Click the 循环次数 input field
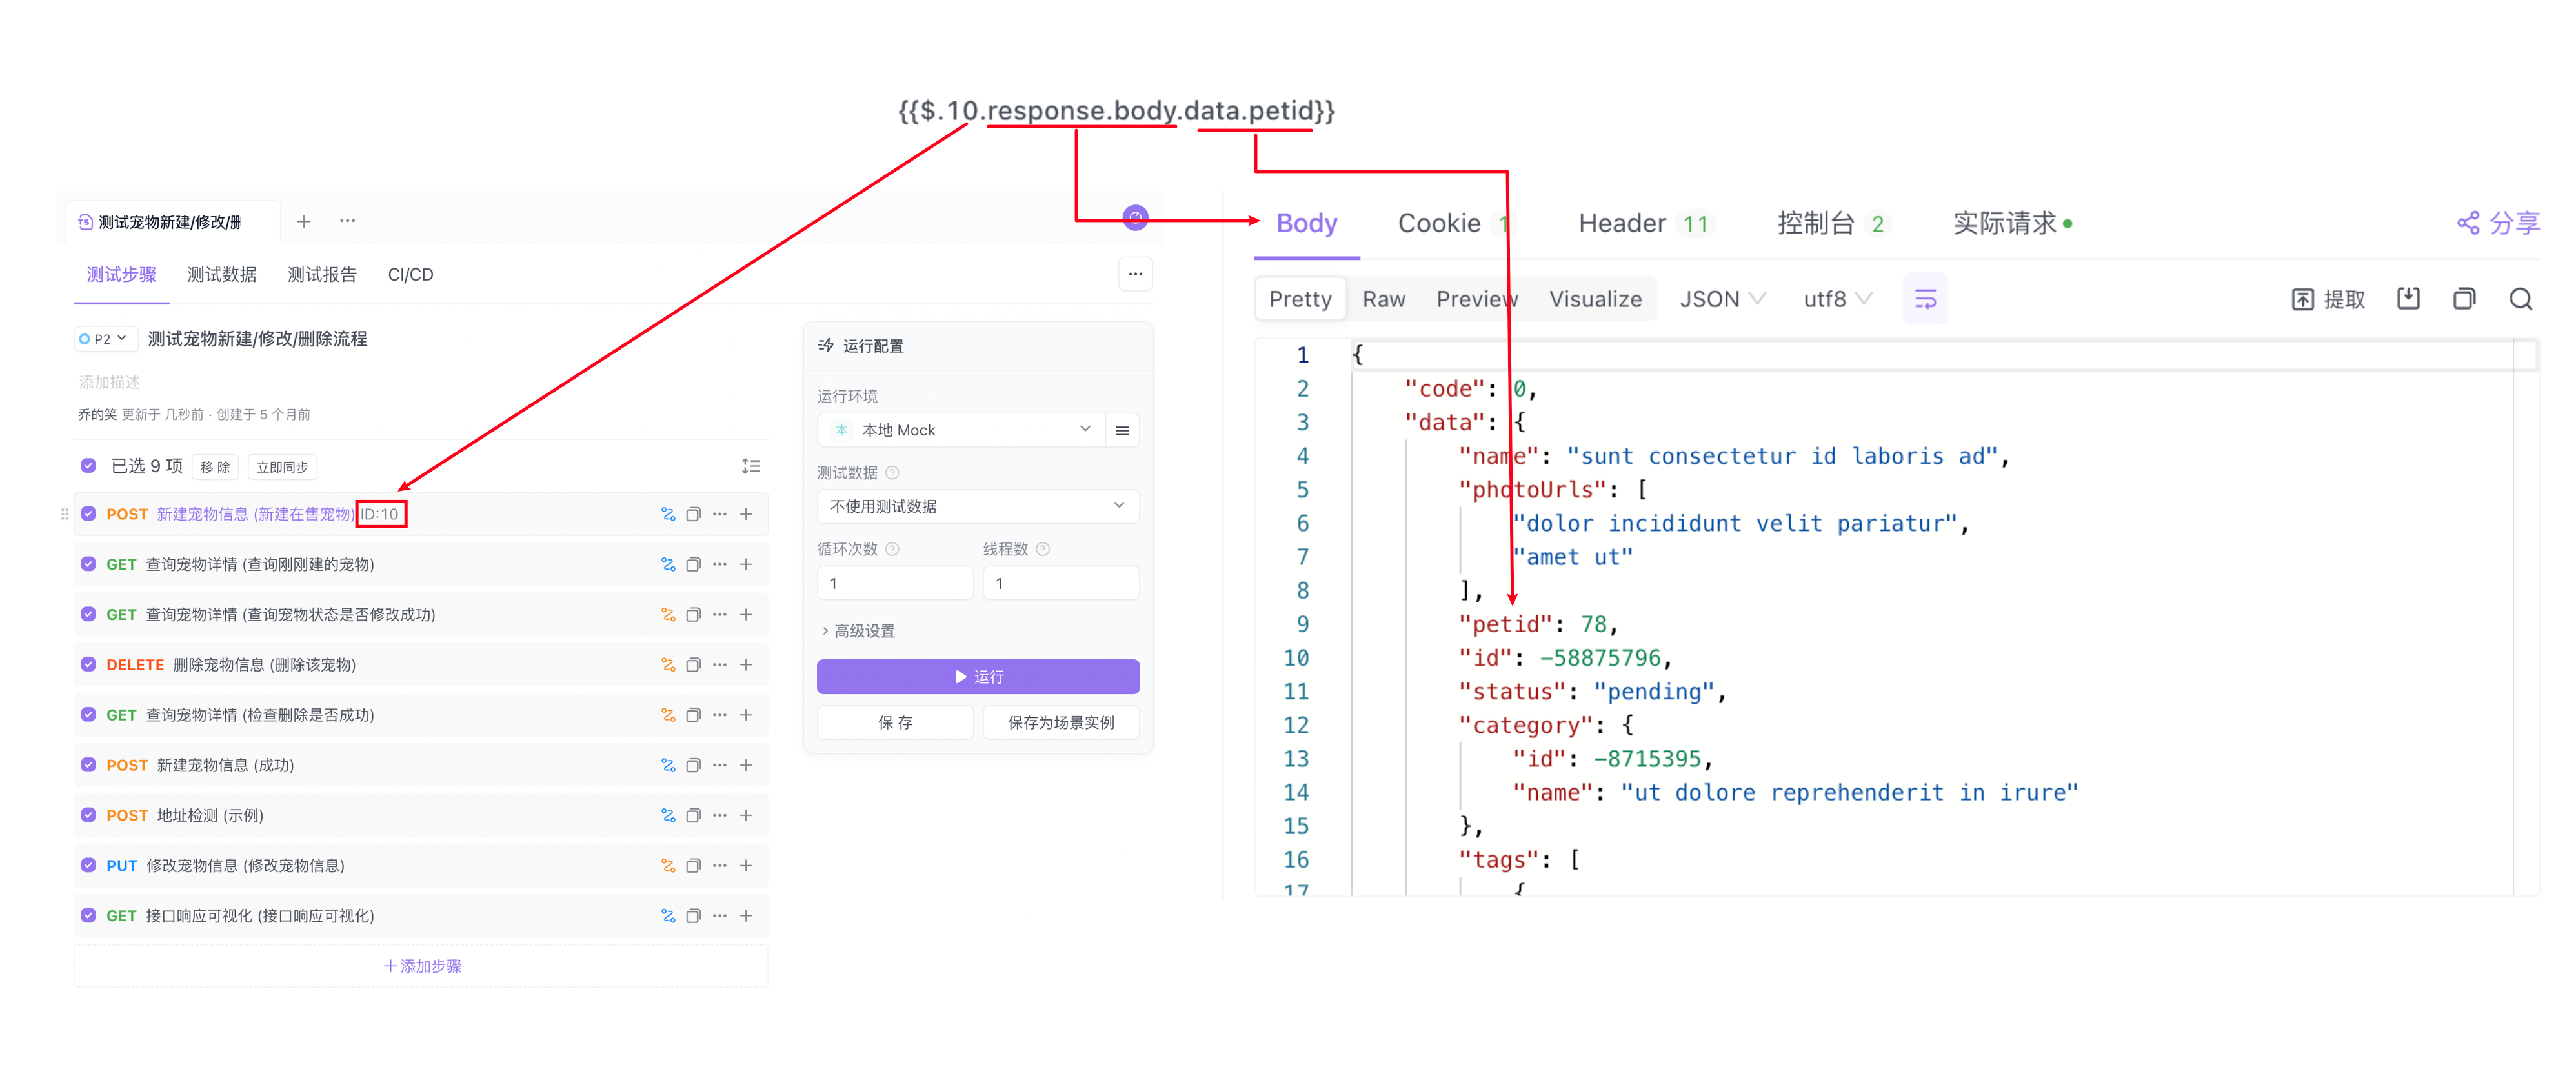 [x=894, y=584]
